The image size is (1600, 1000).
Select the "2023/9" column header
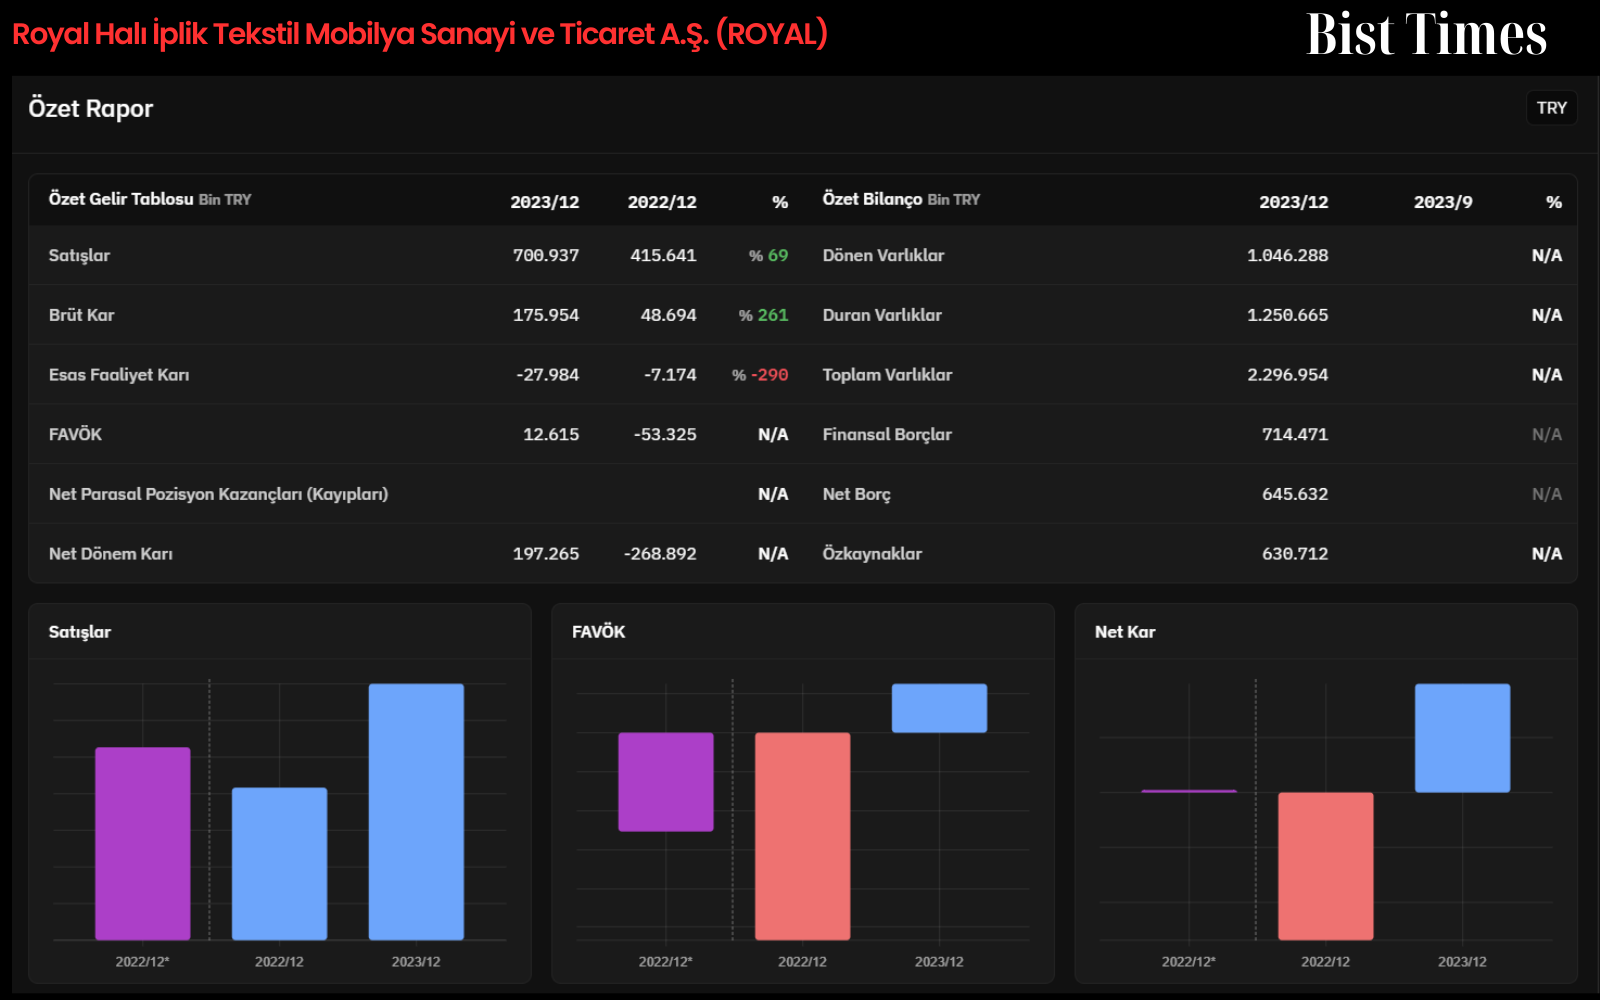pyautogui.click(x=1443, y=202)
